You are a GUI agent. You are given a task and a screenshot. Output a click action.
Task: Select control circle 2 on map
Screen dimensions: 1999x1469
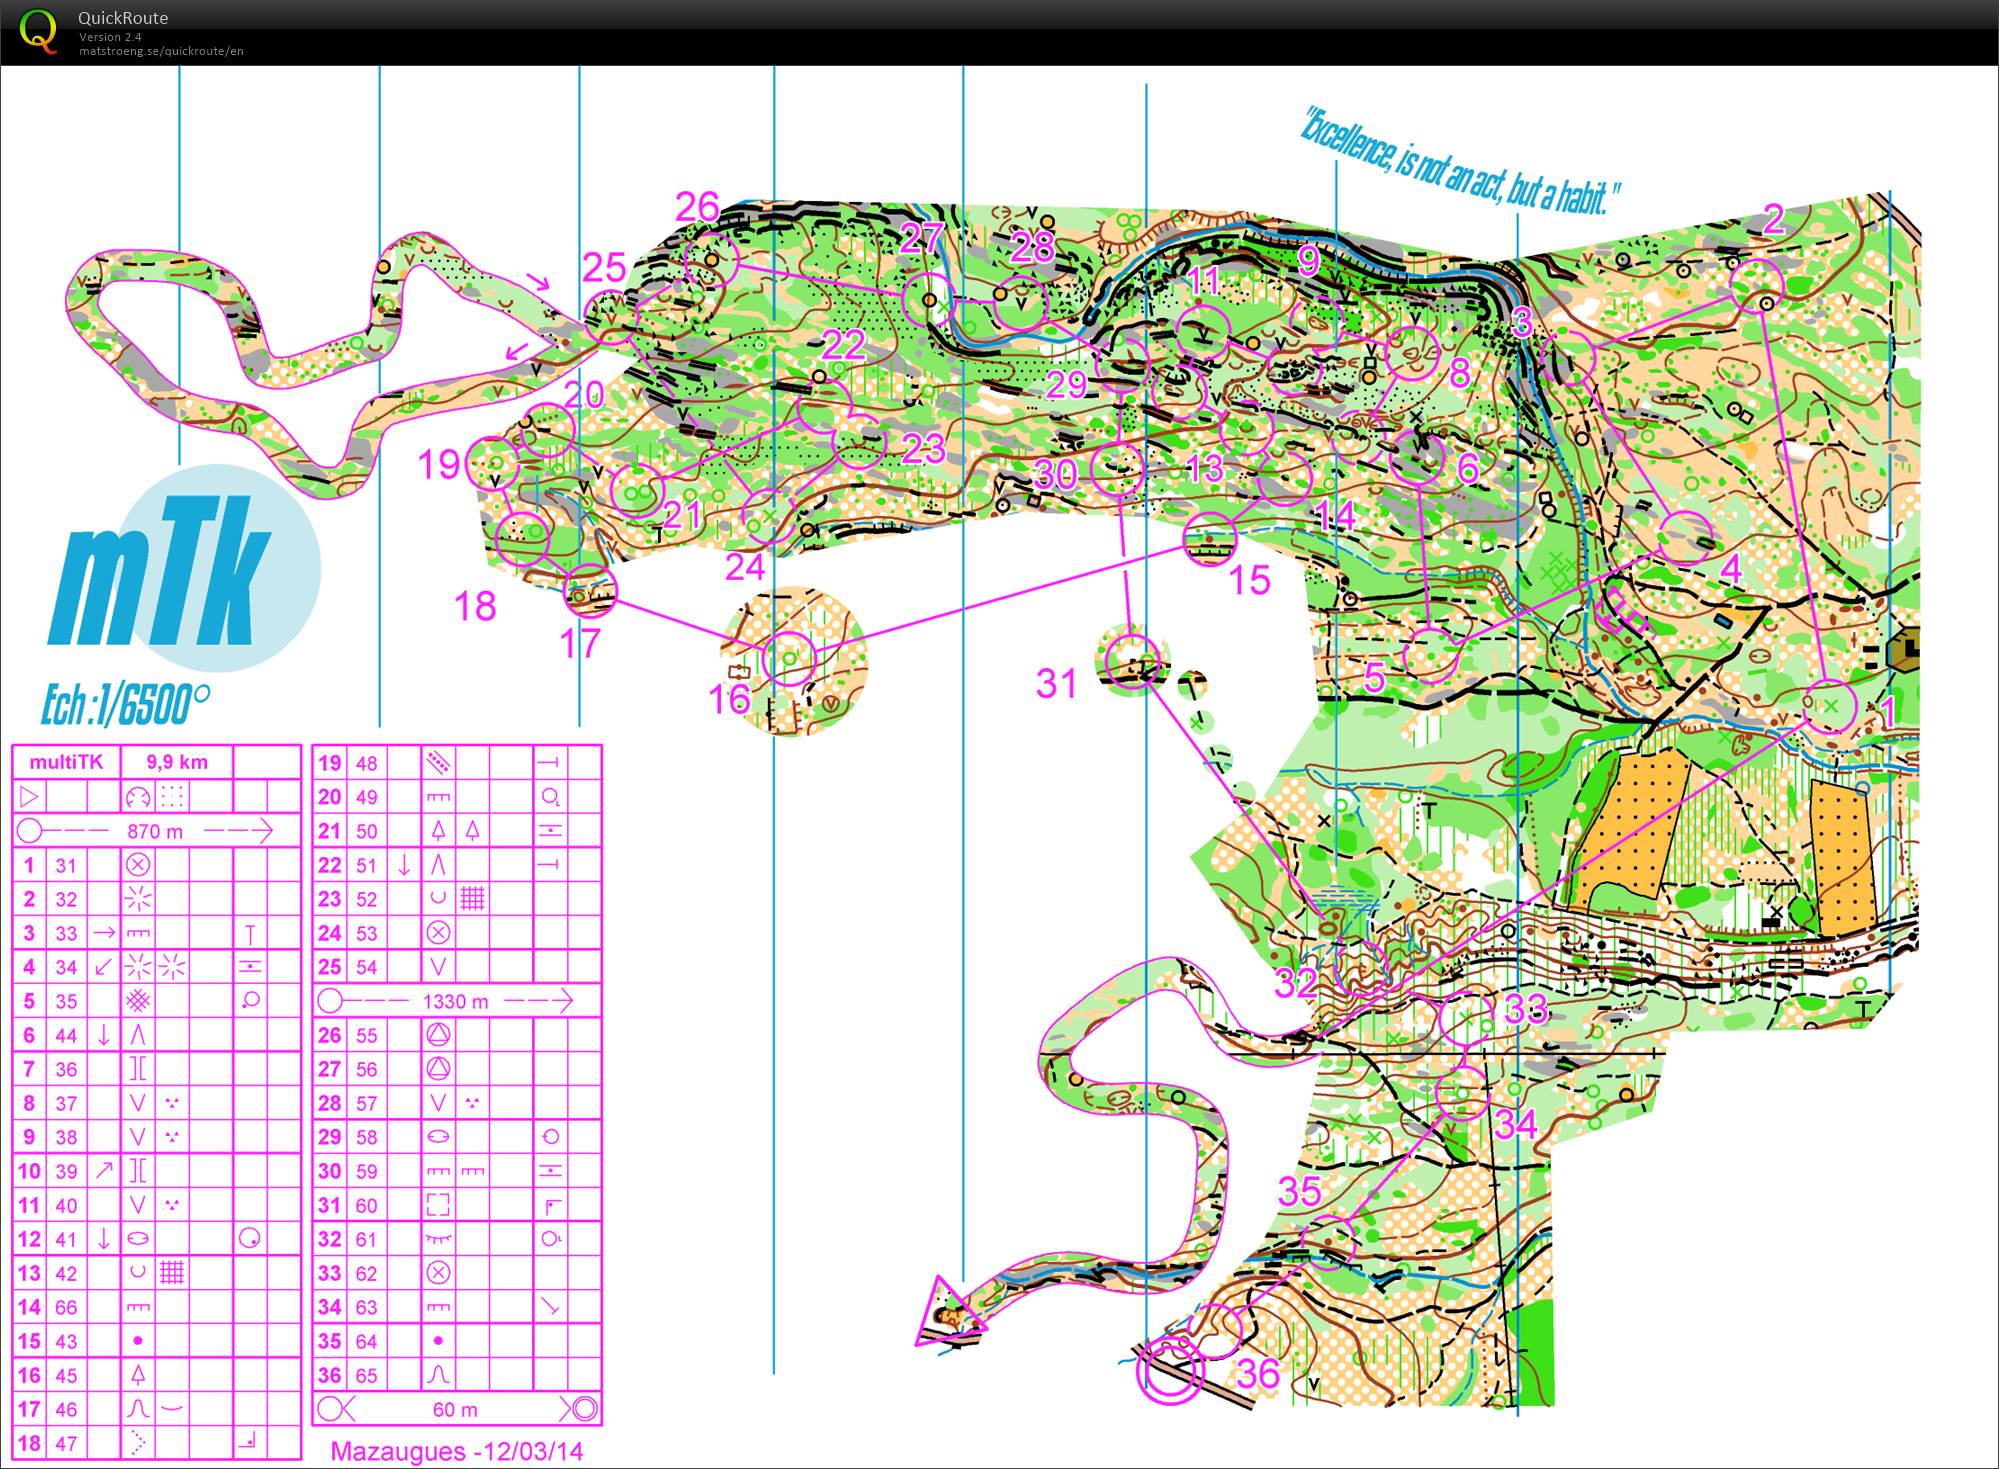pos(1757,286)
